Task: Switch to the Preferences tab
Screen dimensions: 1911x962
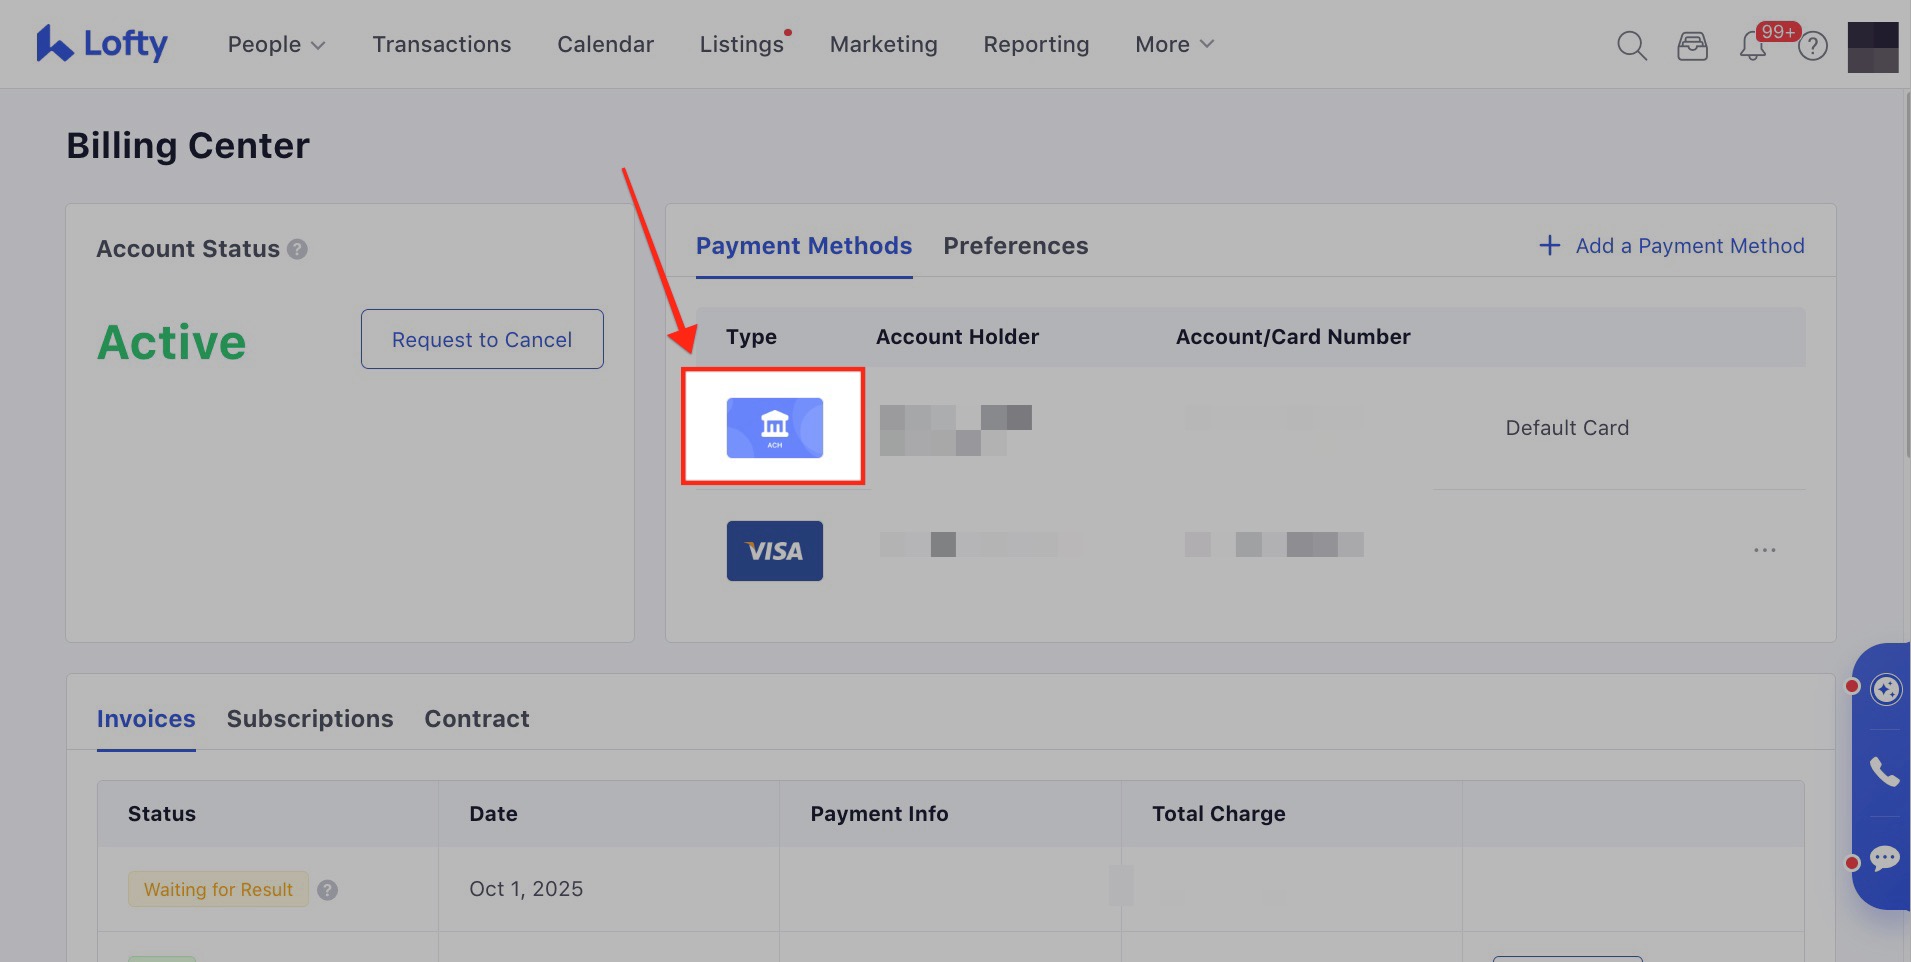Action: coord(1015,246)
